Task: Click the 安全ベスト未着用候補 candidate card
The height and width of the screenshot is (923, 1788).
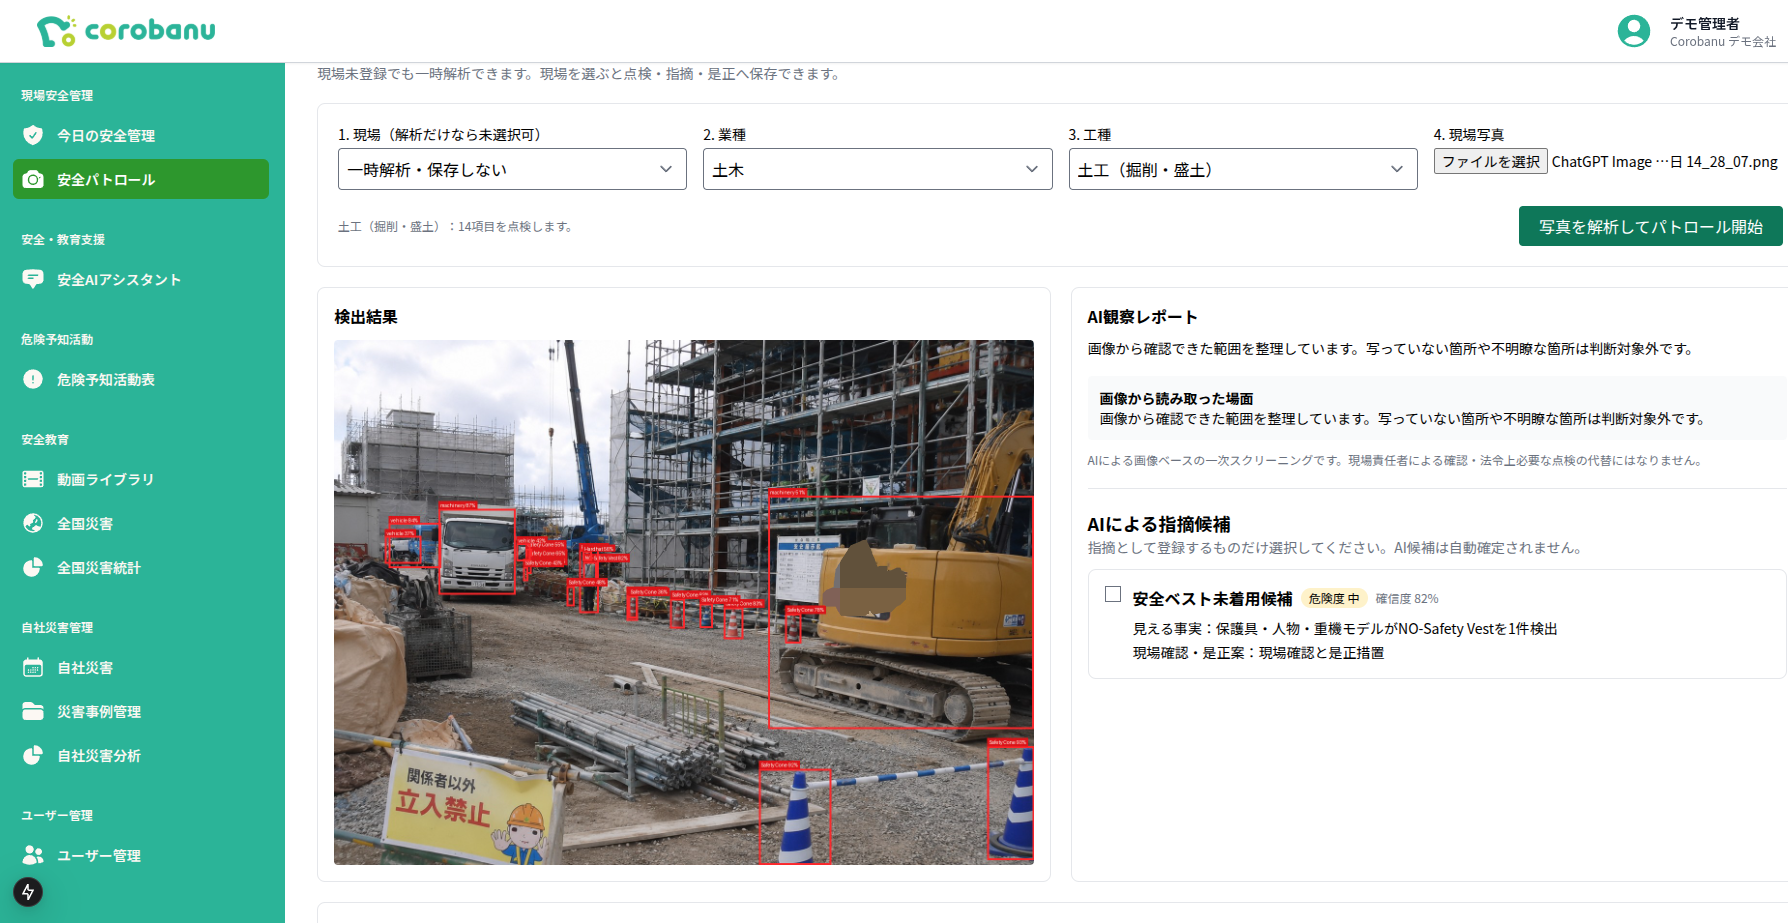Action: pyautogui.click(x=1437, y=624)
